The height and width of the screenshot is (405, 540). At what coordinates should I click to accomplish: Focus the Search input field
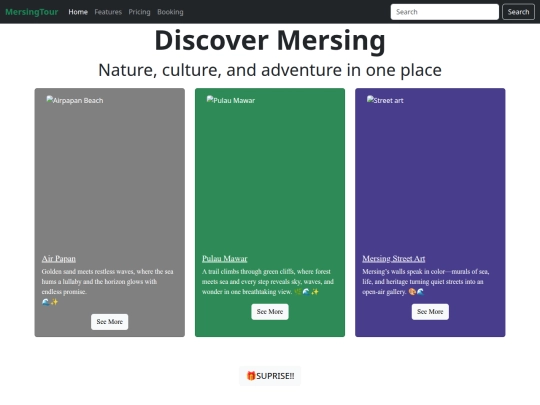[x=445, y=12]
